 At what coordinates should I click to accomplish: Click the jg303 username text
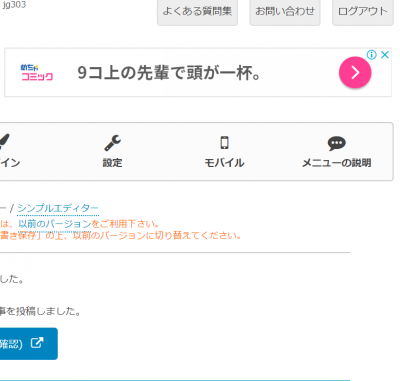14,5
